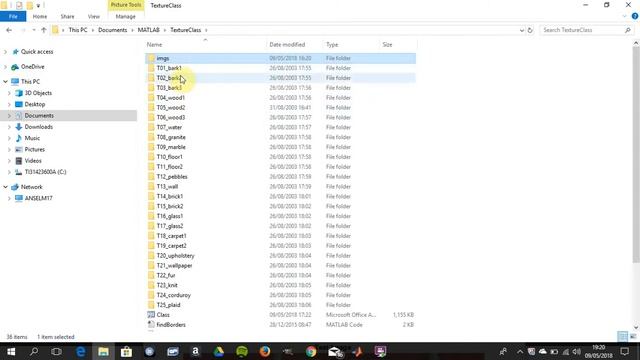Sort by Date modified column header
This screenshot has height=360, width=640.
pos(287,44)
